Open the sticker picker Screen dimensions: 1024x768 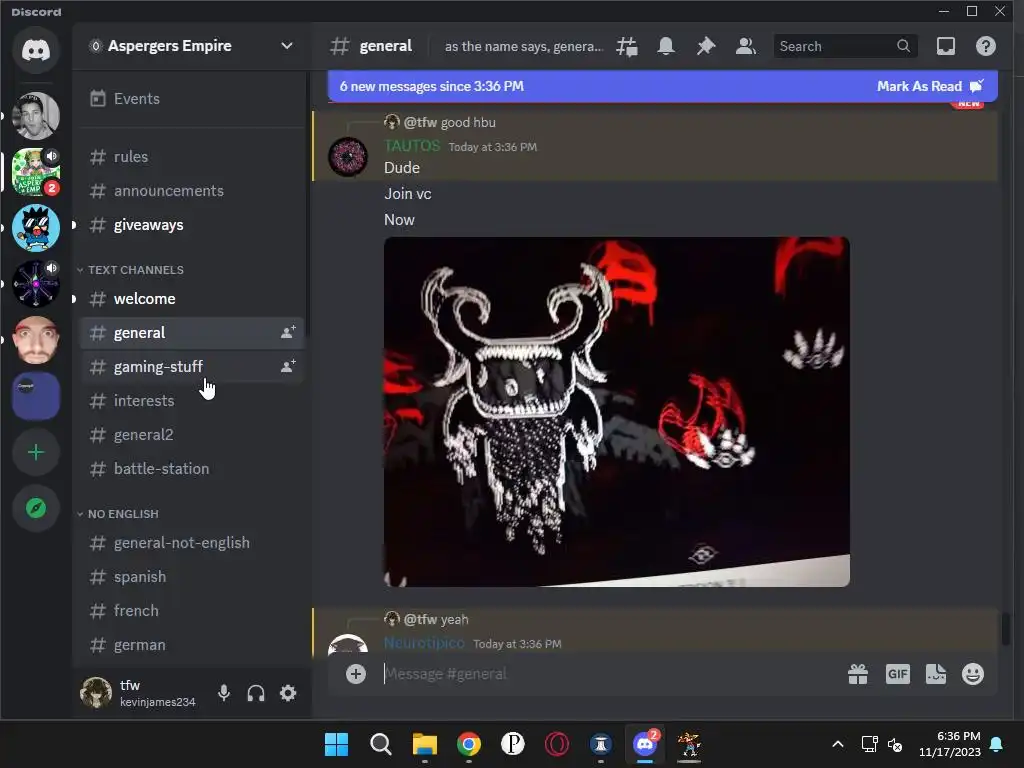(935, 674)
